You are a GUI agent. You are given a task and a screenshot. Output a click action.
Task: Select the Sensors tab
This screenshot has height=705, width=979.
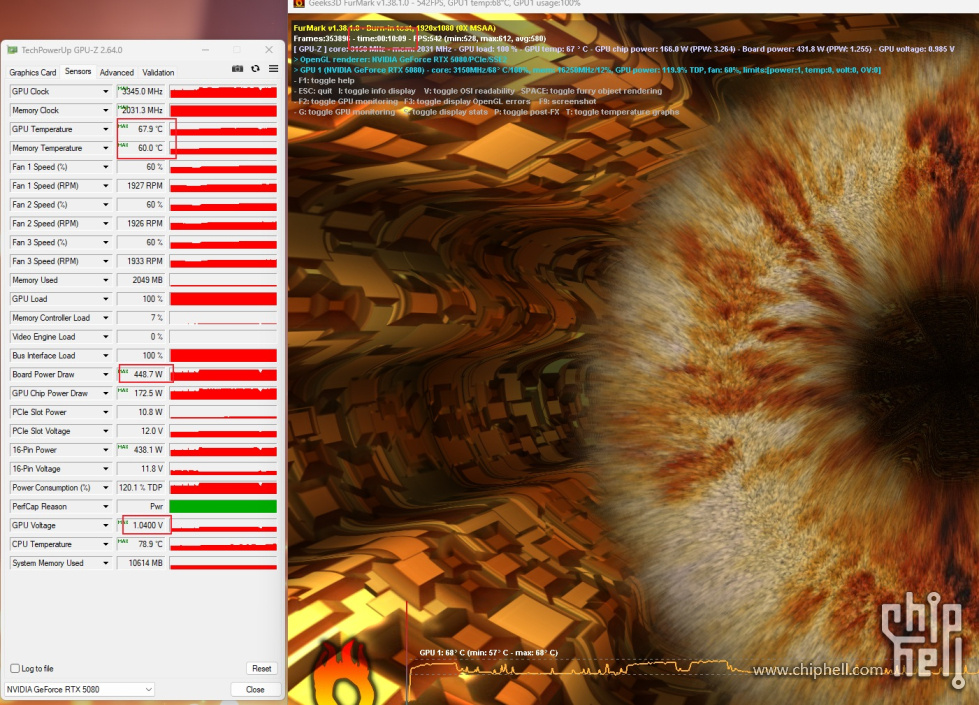click(x=78, y=72)
